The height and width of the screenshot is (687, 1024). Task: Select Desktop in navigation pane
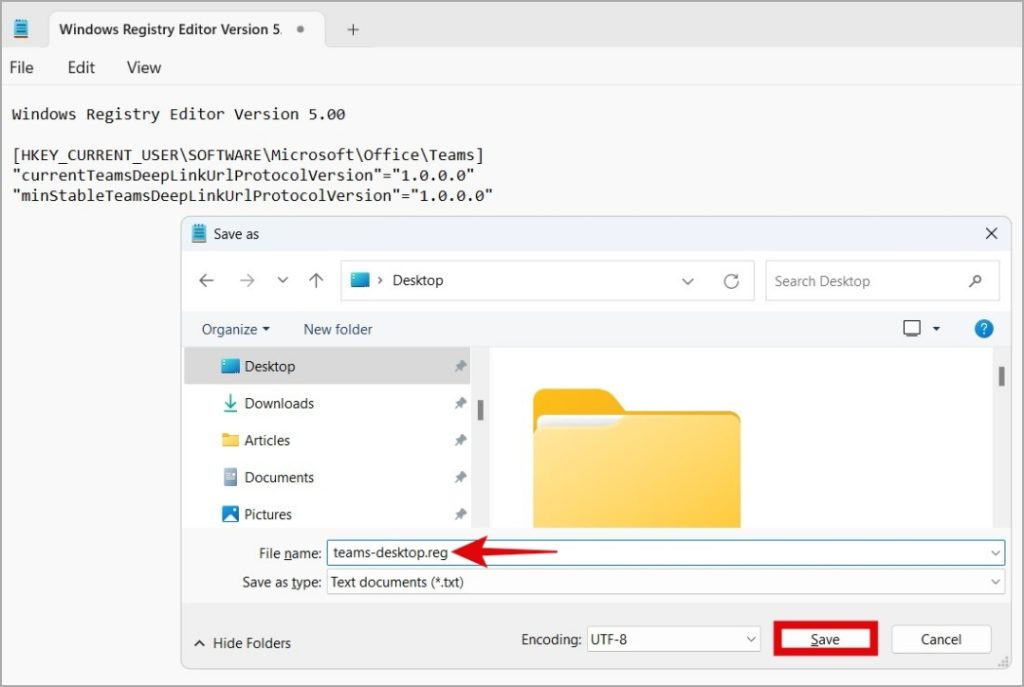(327, 366)
